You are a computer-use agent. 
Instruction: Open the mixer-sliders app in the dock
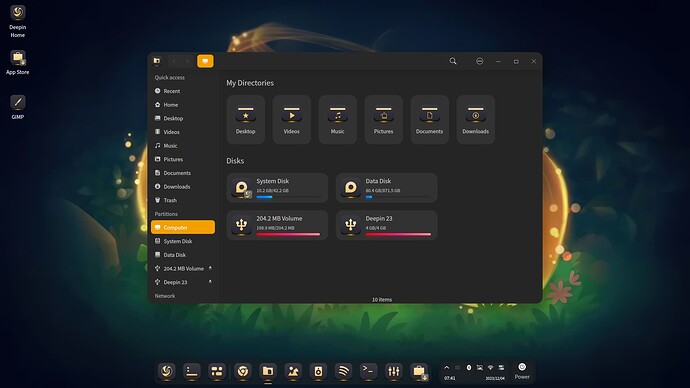(x=393, y=372)
